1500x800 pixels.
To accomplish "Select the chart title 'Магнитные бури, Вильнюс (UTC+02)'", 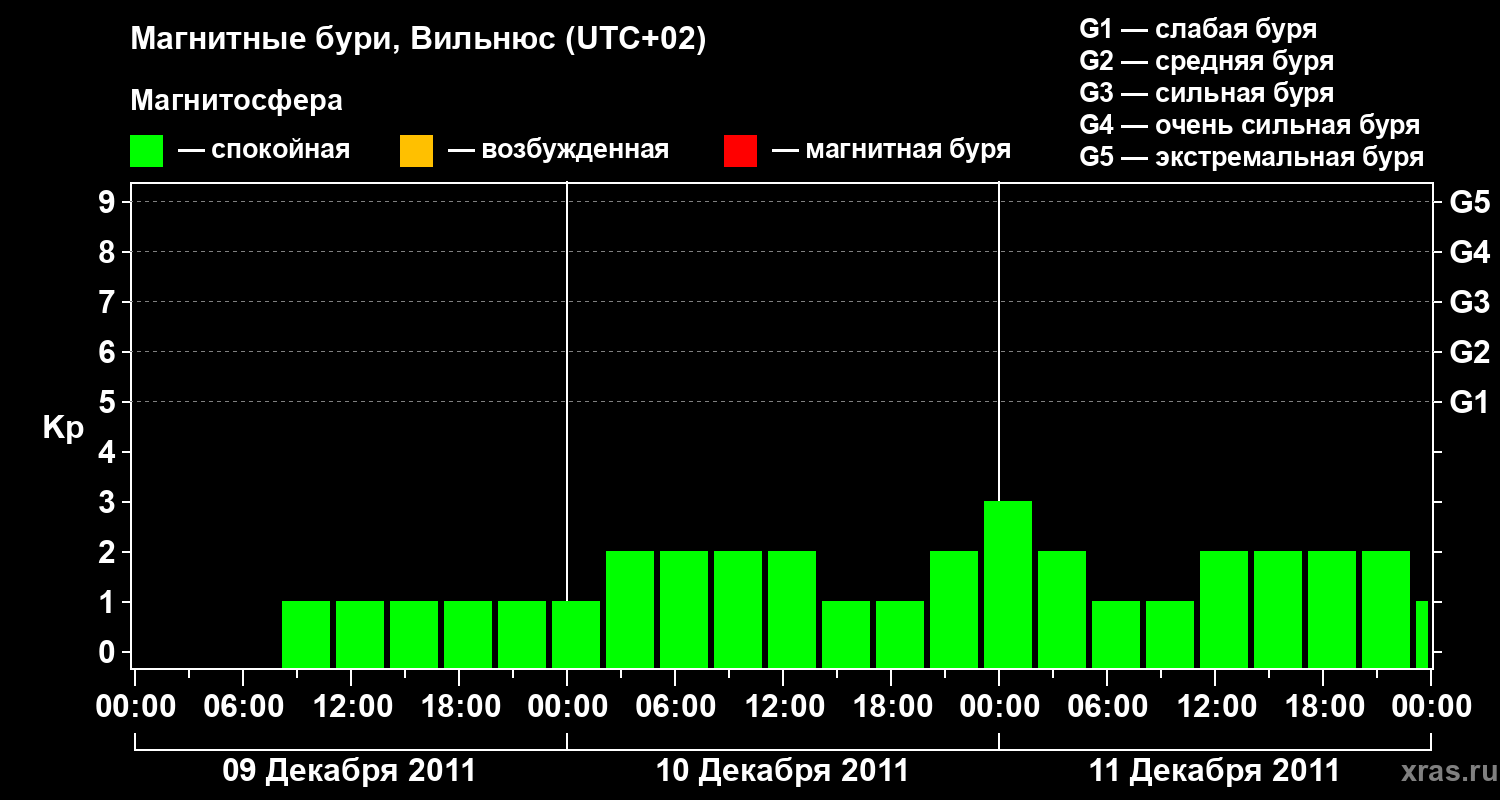I will [418, 41].
